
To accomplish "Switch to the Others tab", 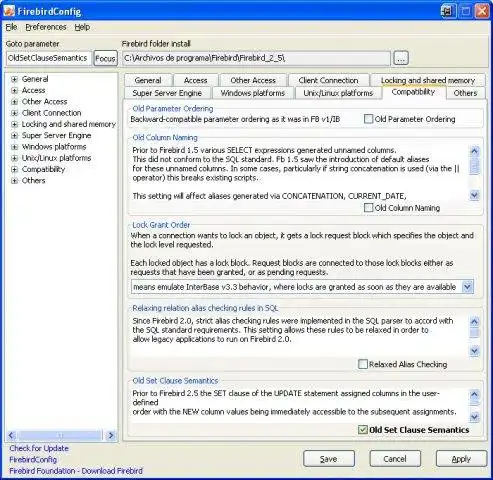I will click(x=465, y=93).
